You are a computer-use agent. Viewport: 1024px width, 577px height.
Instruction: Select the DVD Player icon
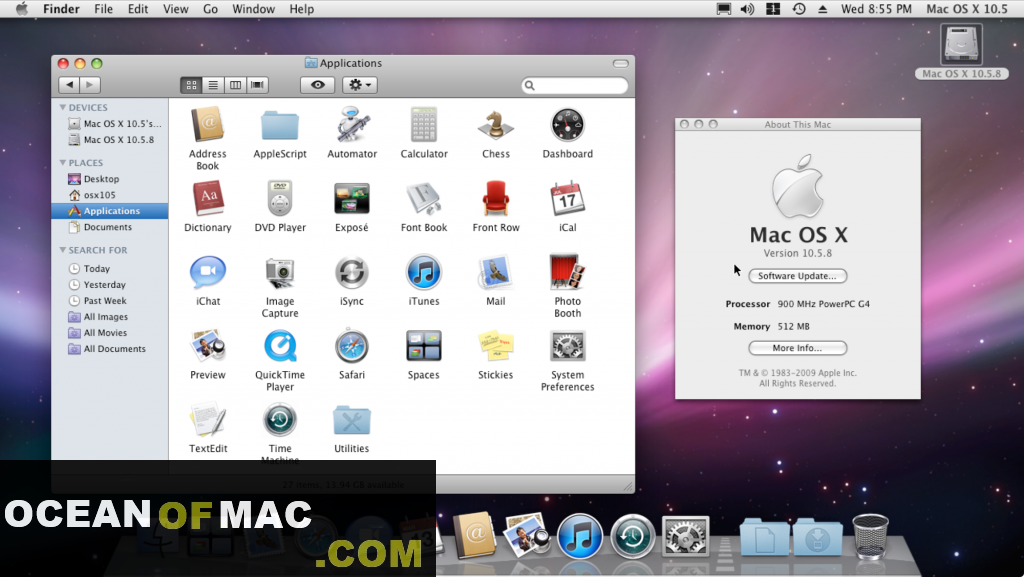[280, 198]
